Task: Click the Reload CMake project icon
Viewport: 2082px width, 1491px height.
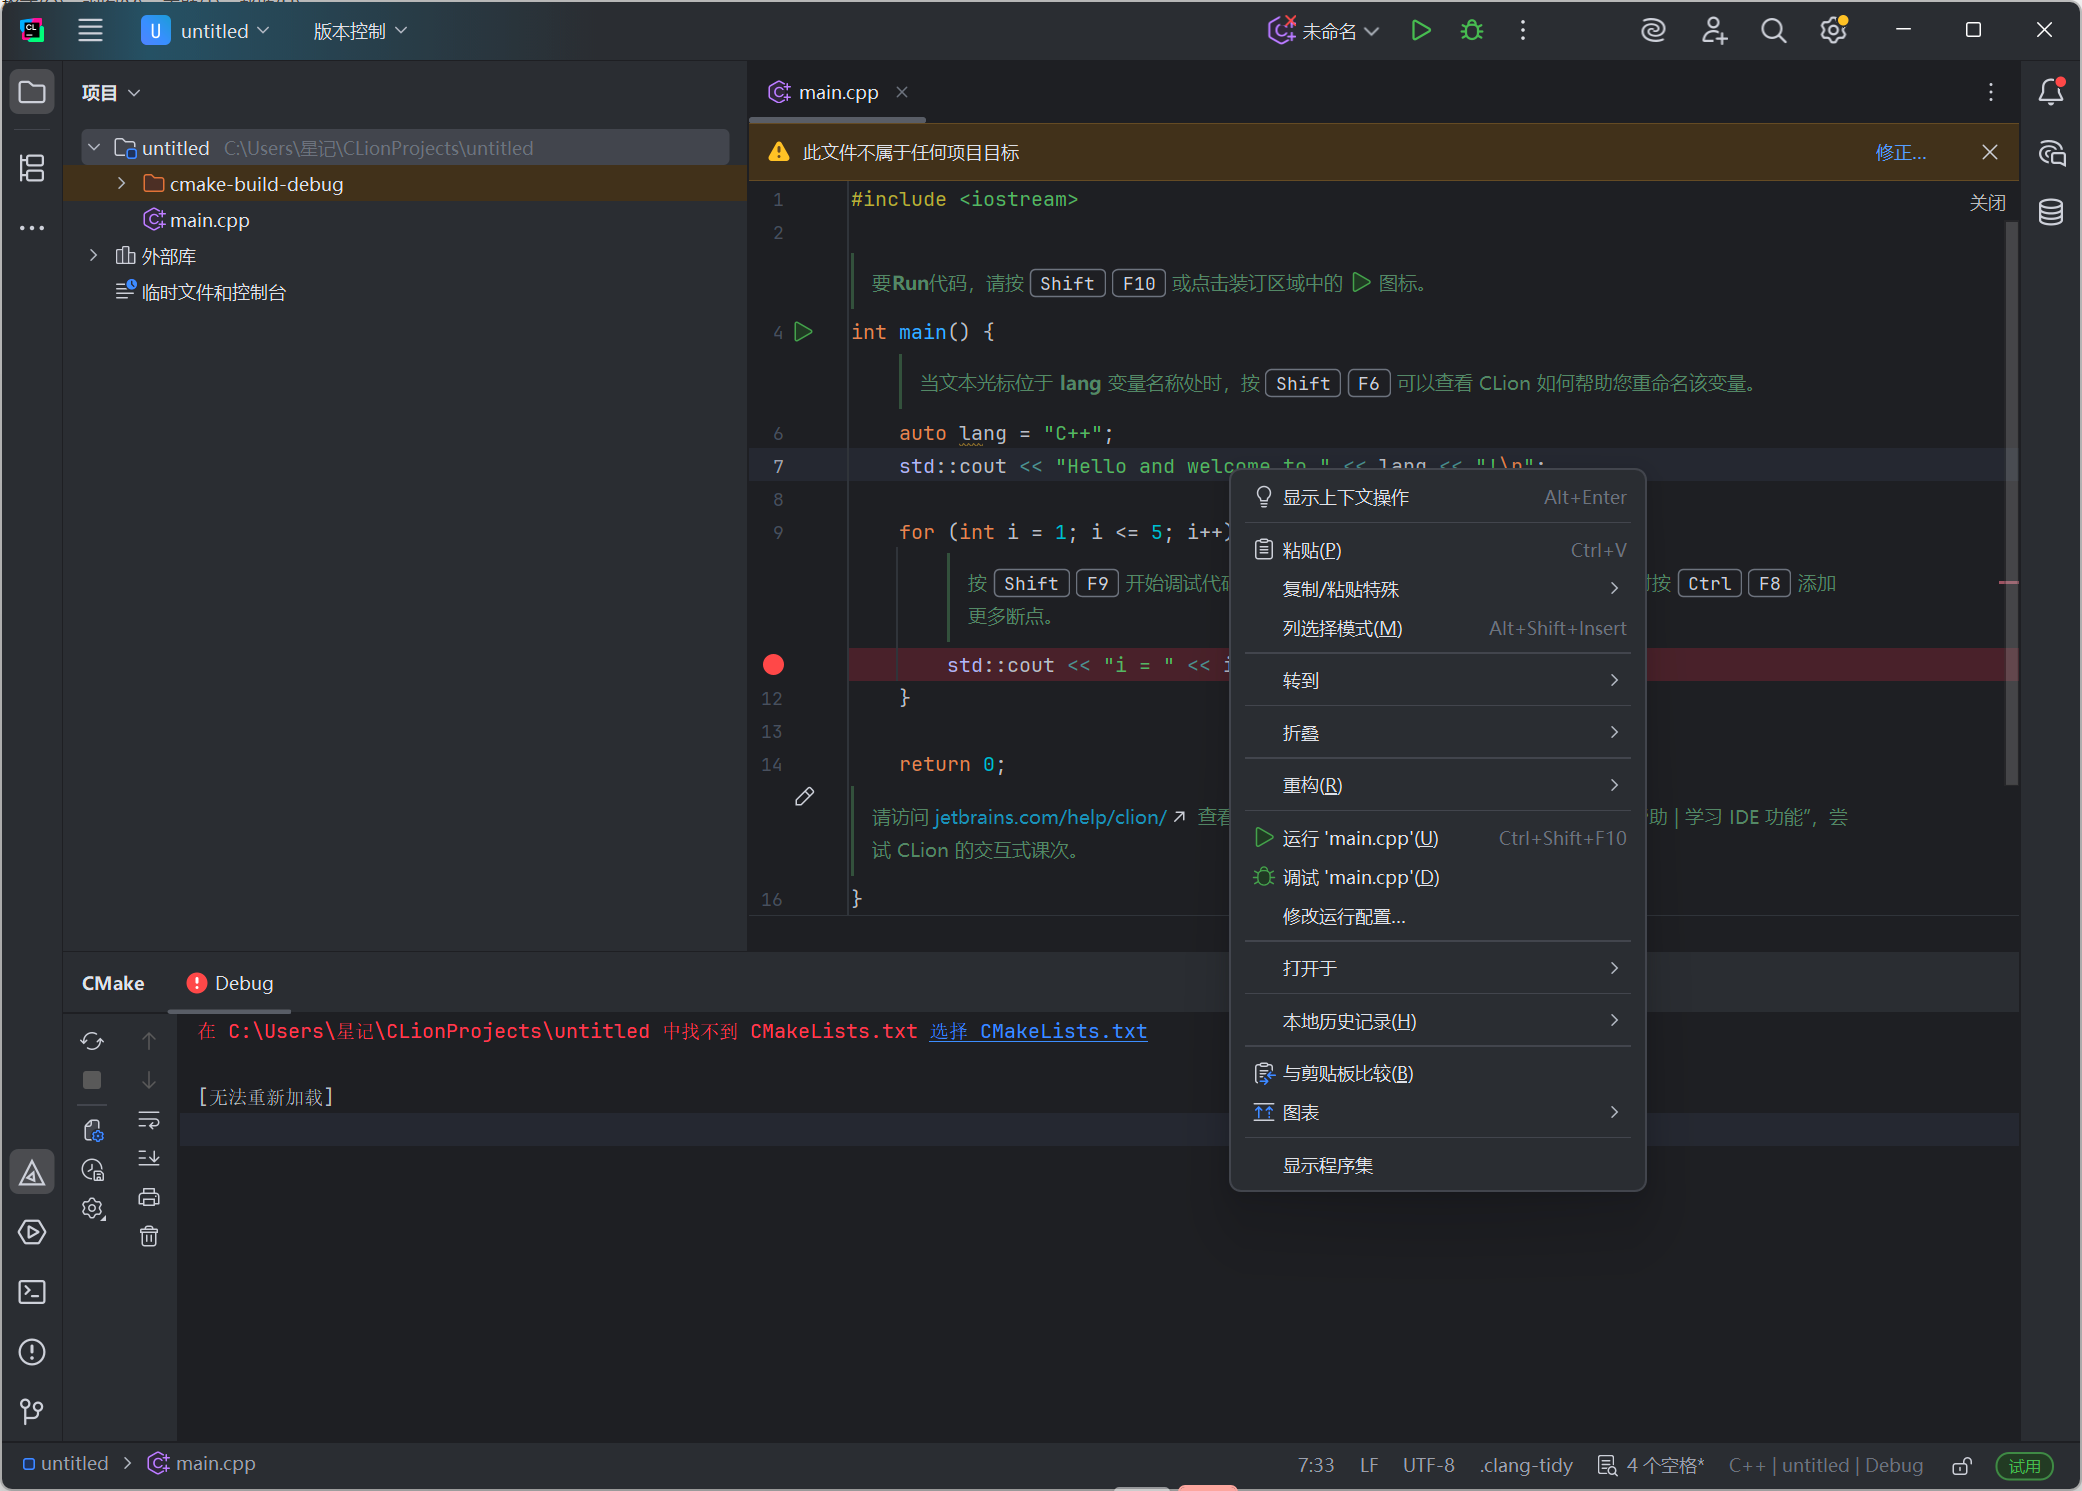Action: pyautogui.click(x=92, y=1041)
